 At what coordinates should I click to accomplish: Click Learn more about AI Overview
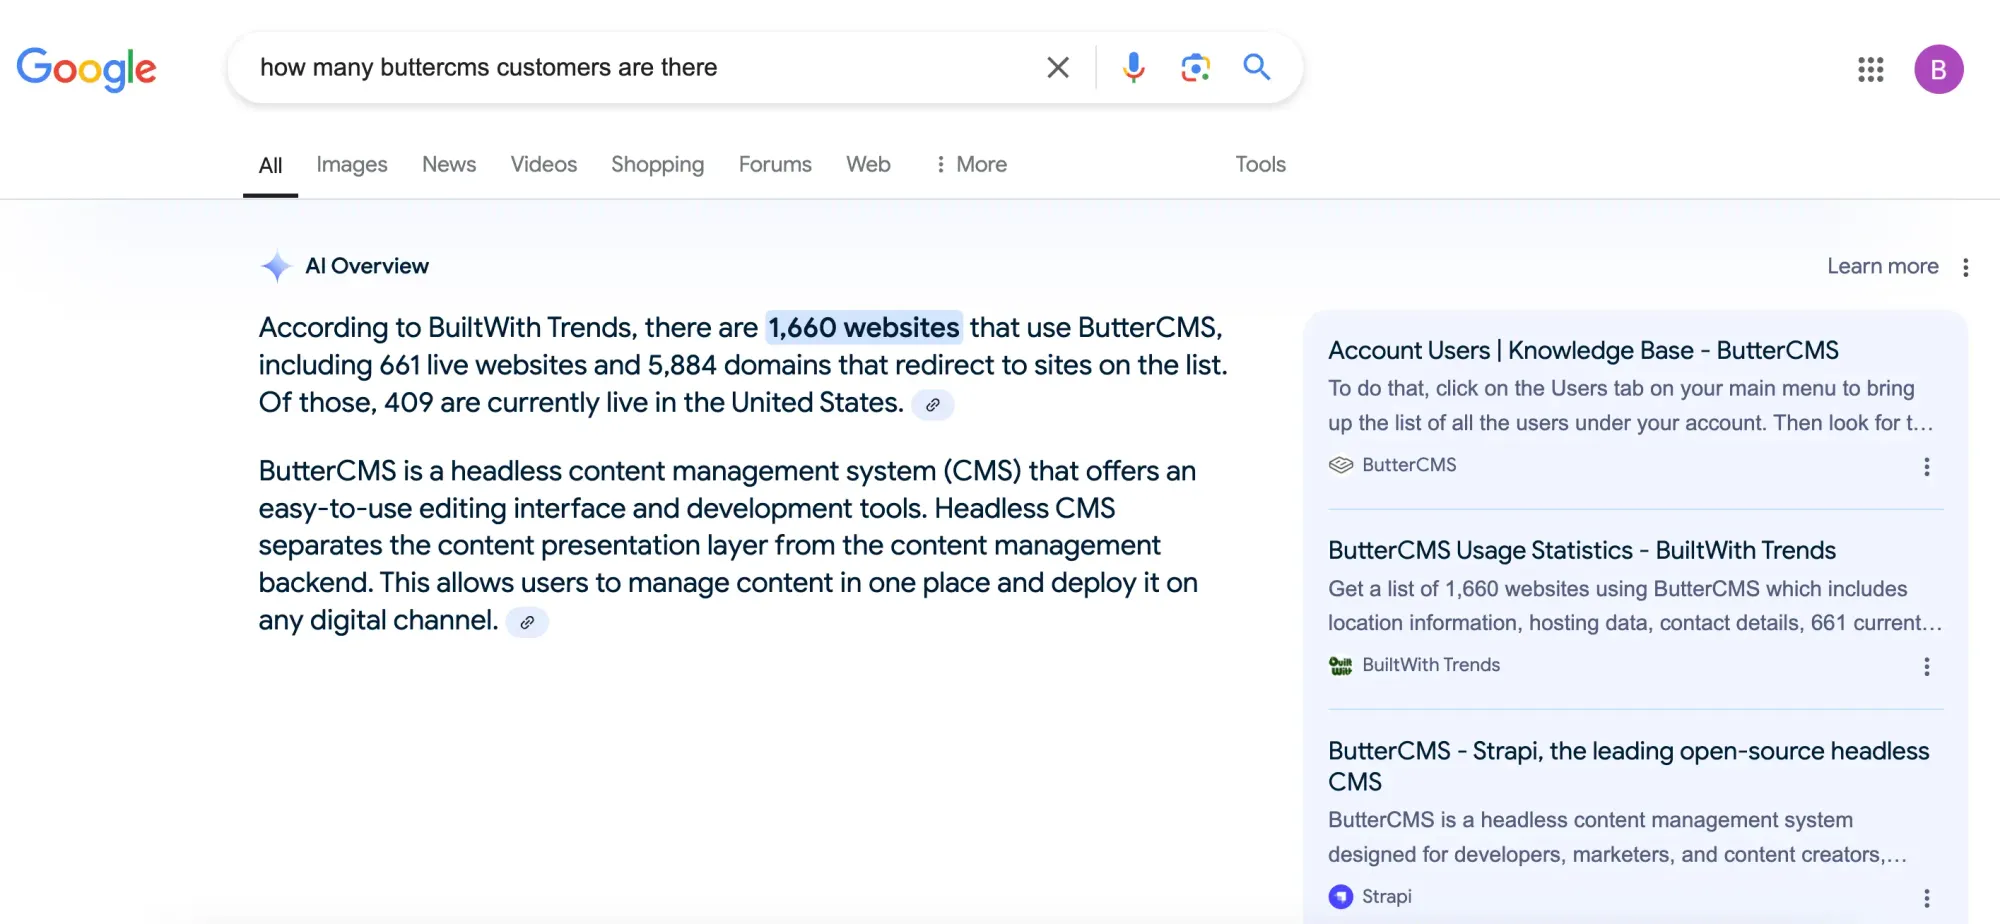1882,266
